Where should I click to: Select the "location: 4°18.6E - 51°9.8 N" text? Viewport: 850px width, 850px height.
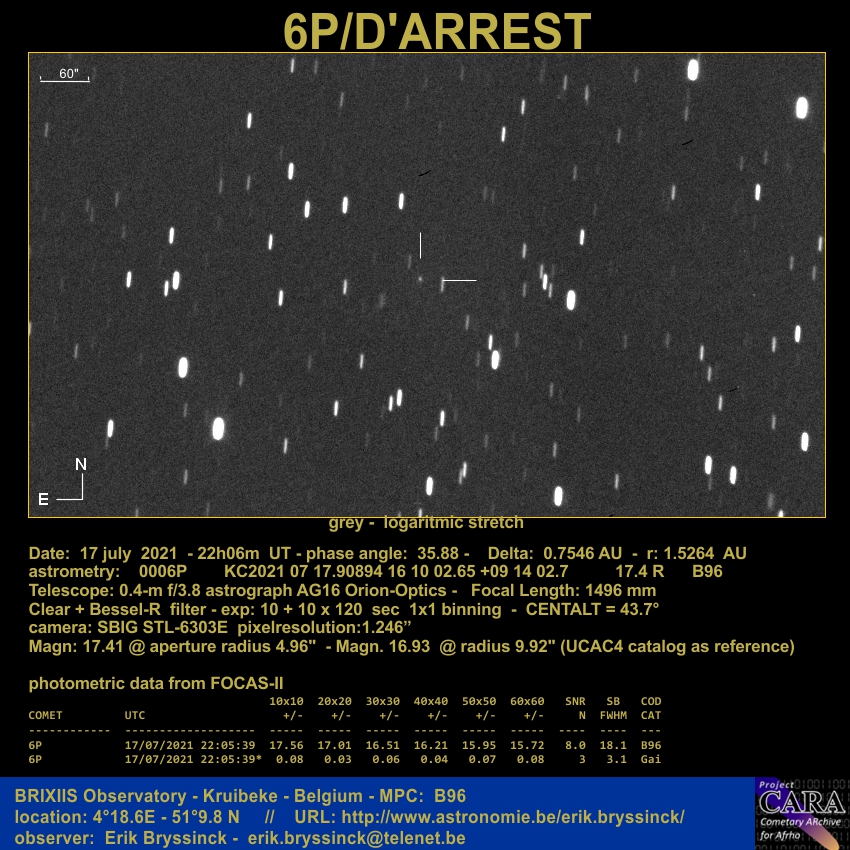pos(127,817)
